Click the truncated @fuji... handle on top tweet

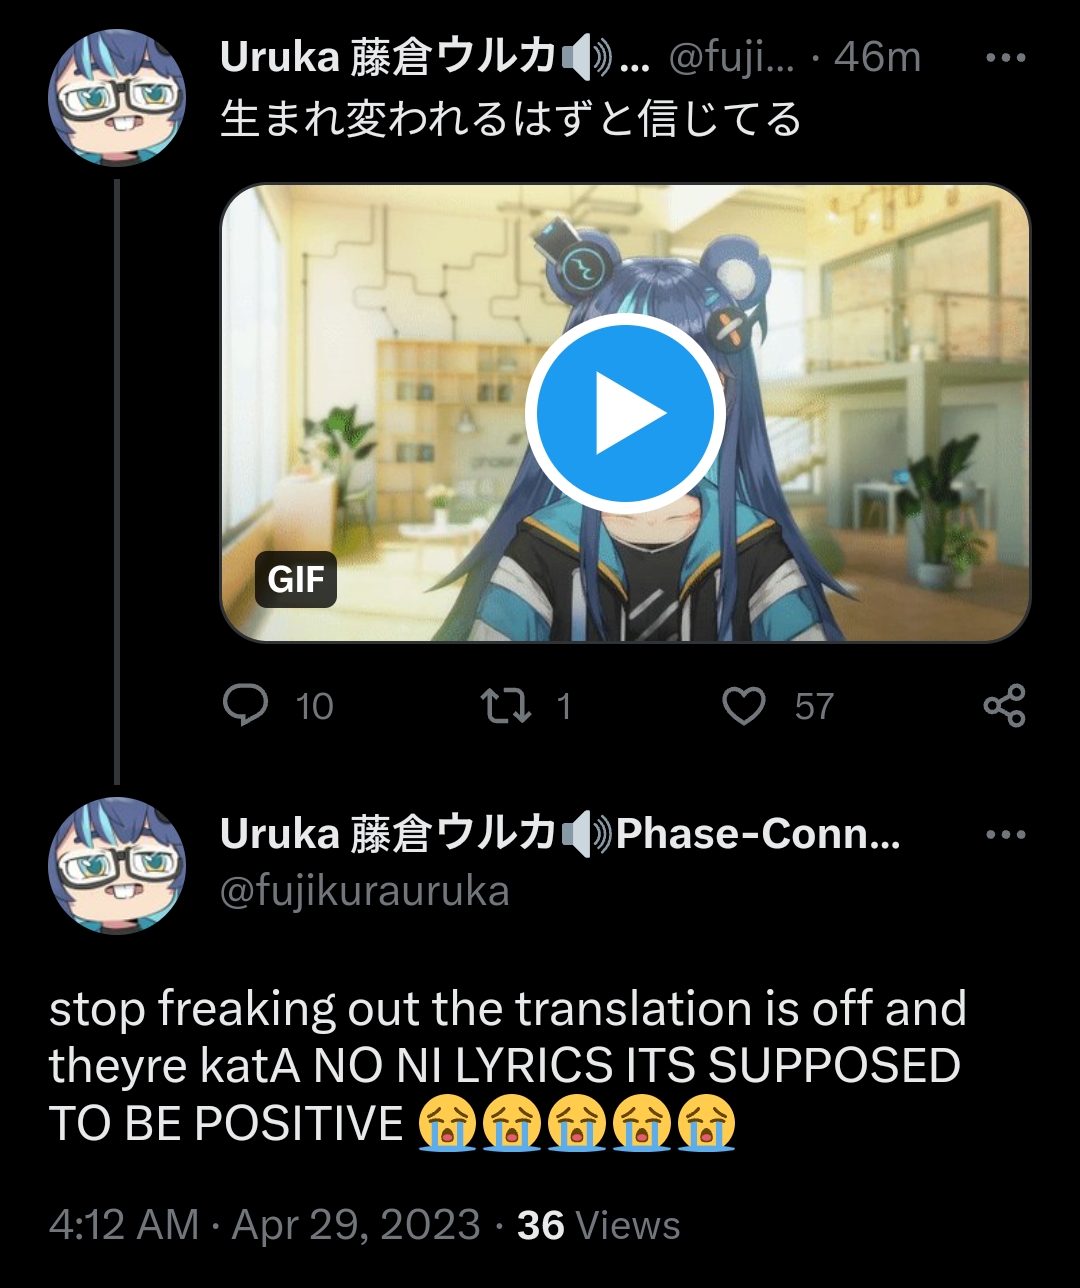(731, 58)
